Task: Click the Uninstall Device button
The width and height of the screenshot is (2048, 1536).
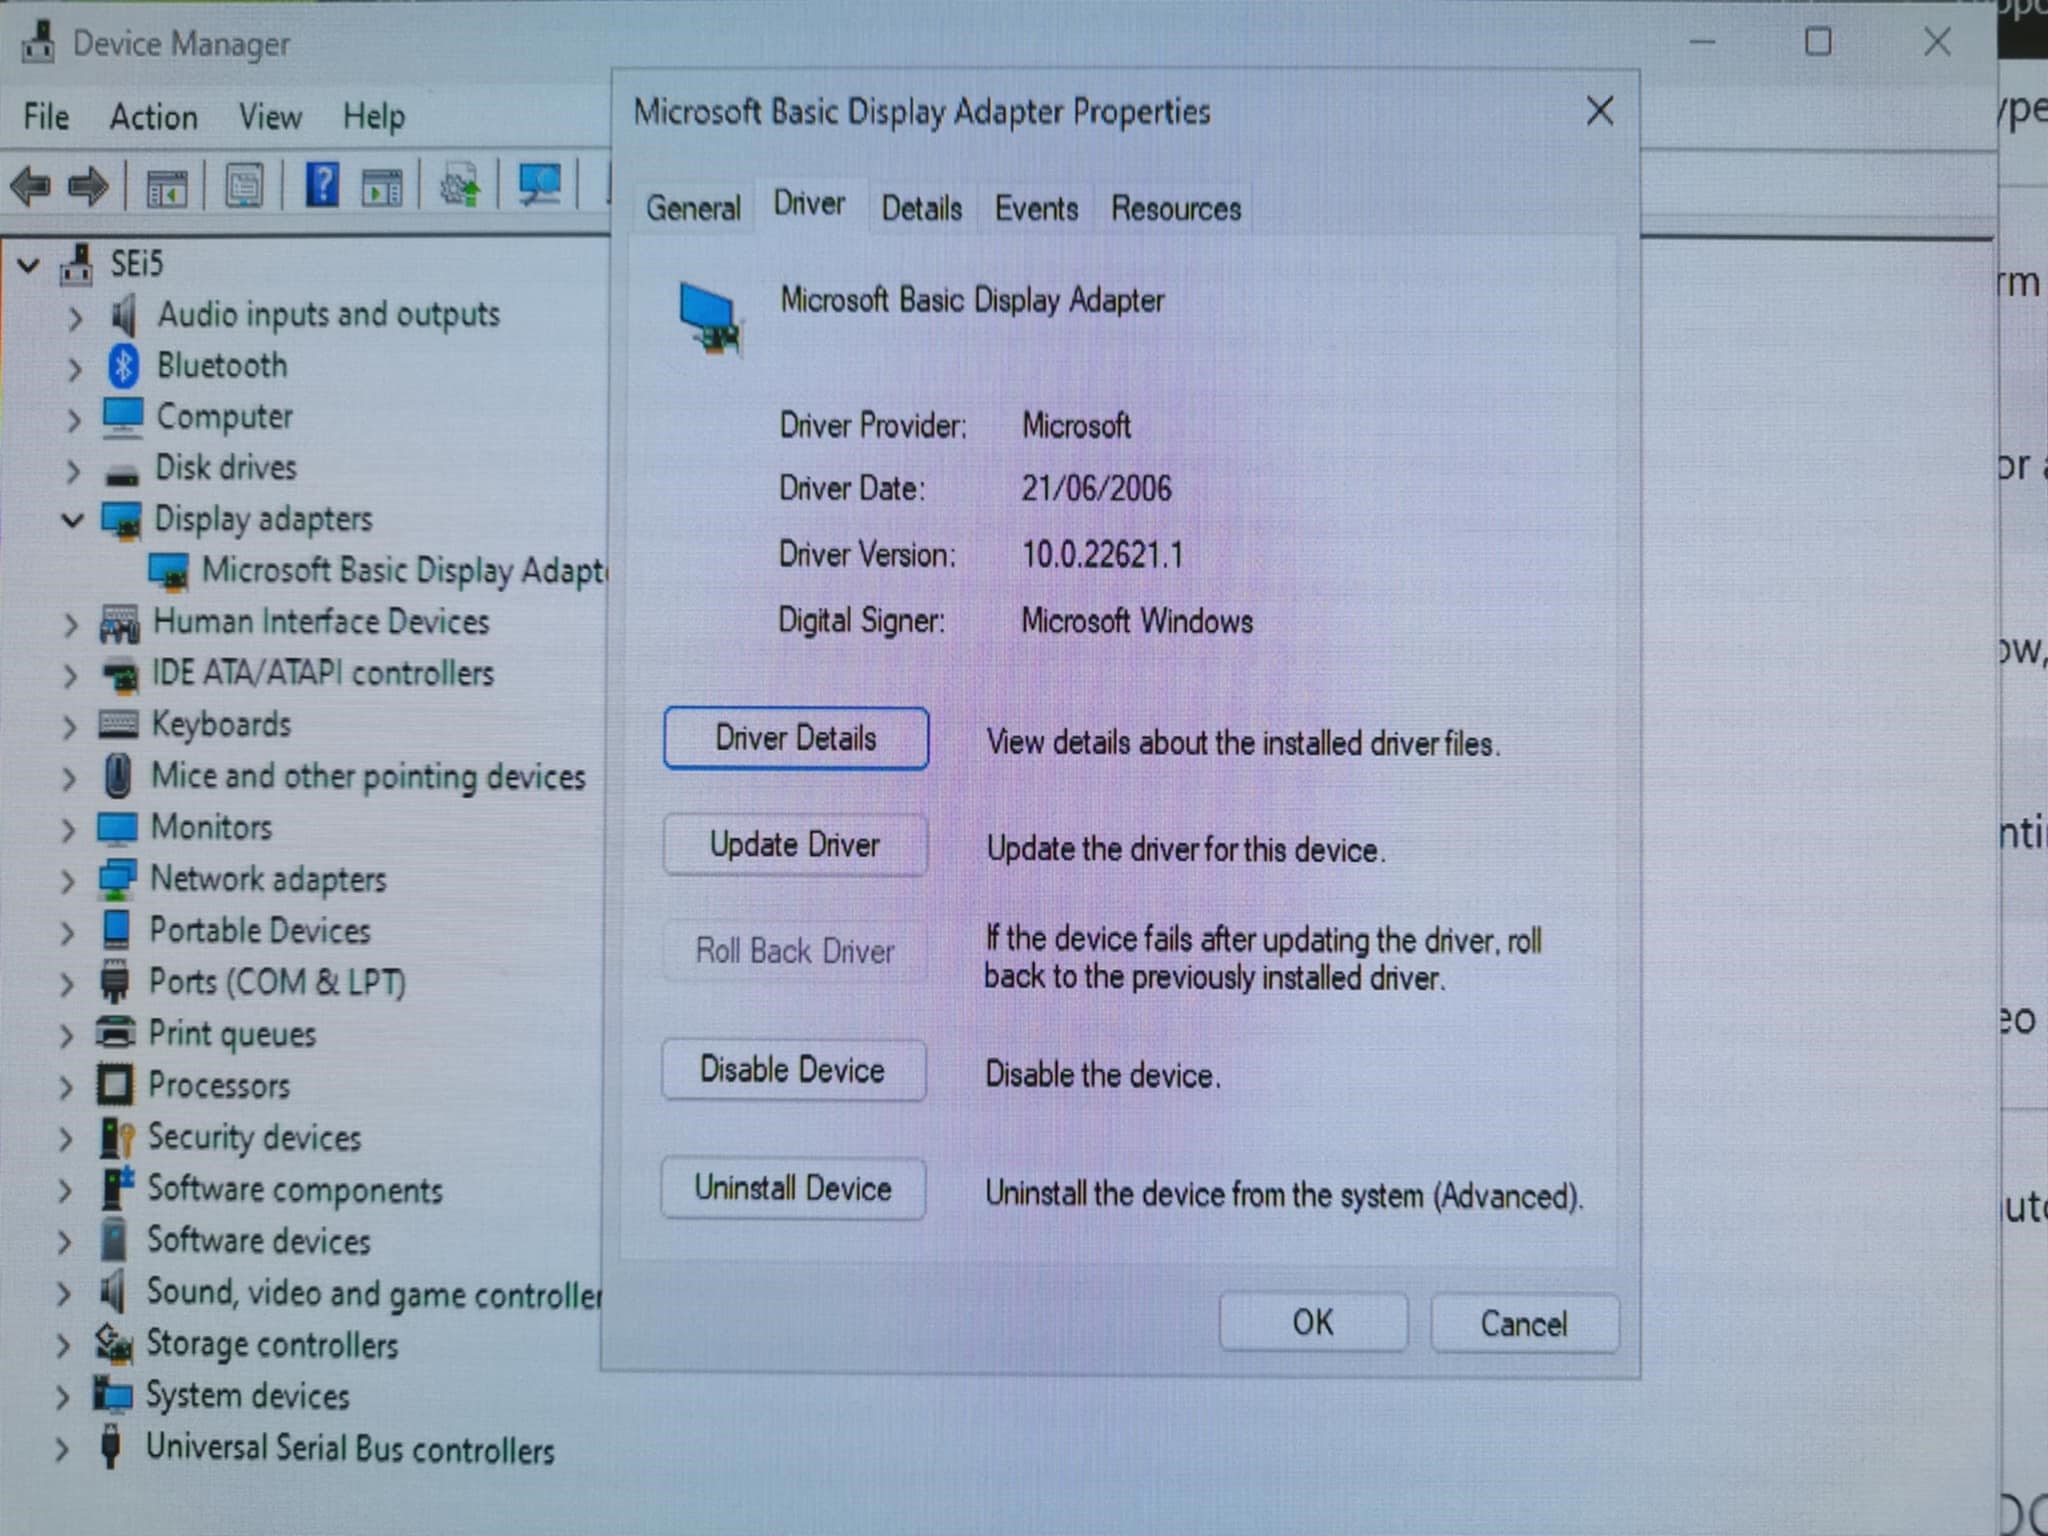Action: (x=793, y=1188)
